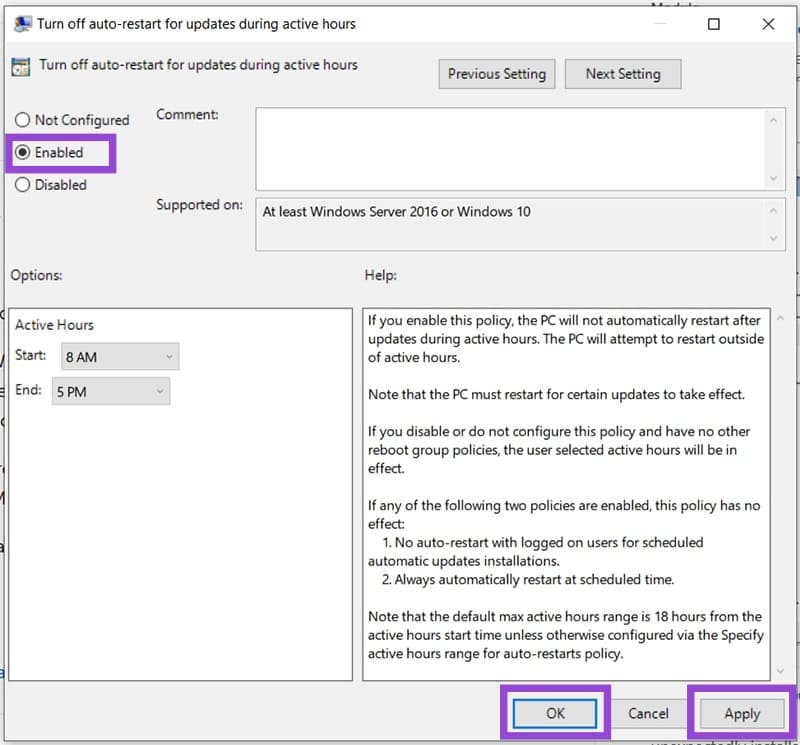This screenshot has width=800, height=745.
Task: Confirm changes with the OK button
Action: 557,713
